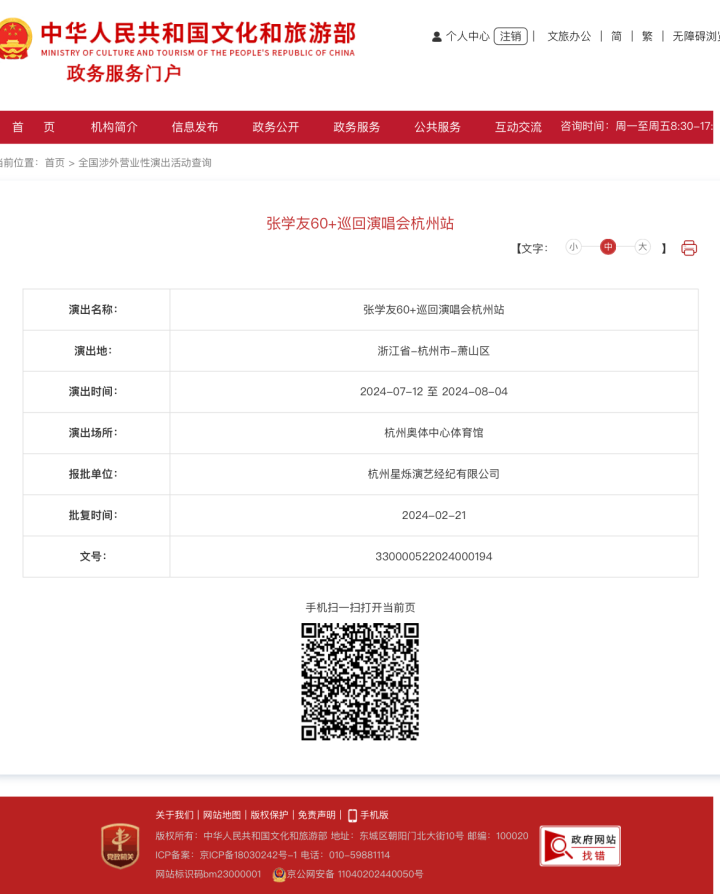
Task: Click the 演出名称 value cell
Action: pos(434,310)
